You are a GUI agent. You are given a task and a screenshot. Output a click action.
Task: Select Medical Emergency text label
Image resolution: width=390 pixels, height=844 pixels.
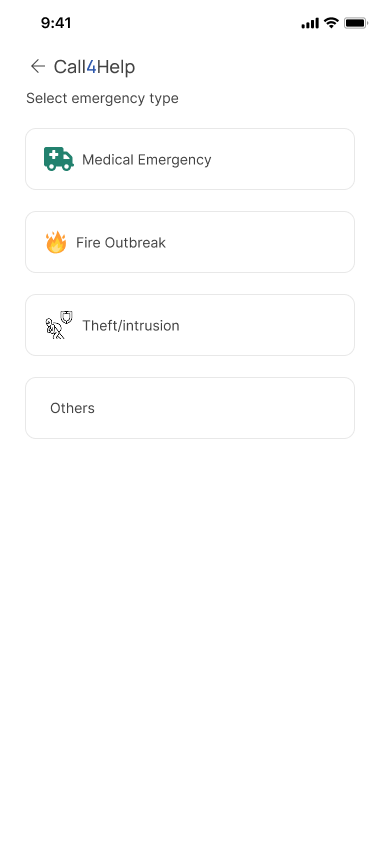pos(146,159)
